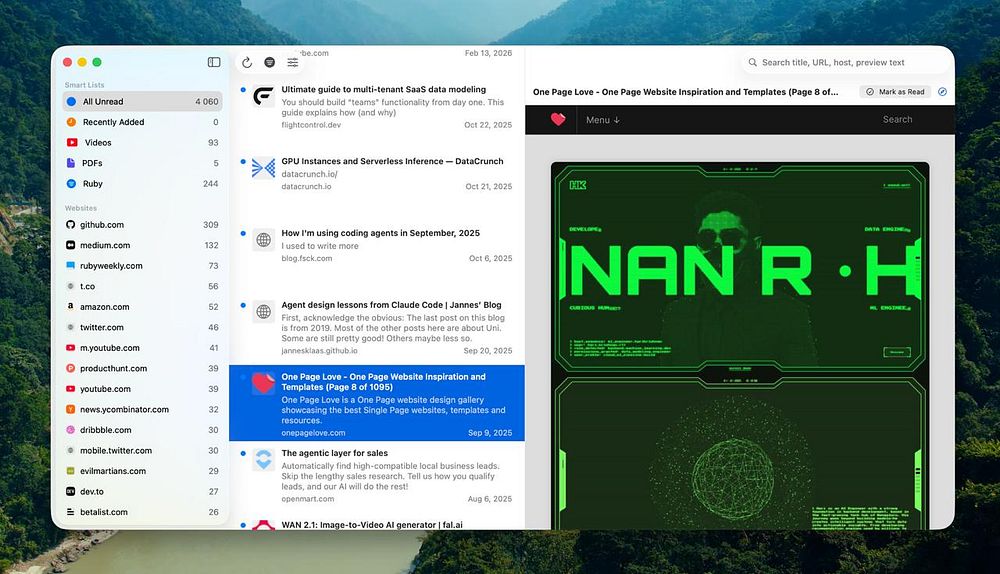Viewport: 1000px width, 574px height.
Task: Click the amazon.com favicon icon
Action: click(70, 306)
